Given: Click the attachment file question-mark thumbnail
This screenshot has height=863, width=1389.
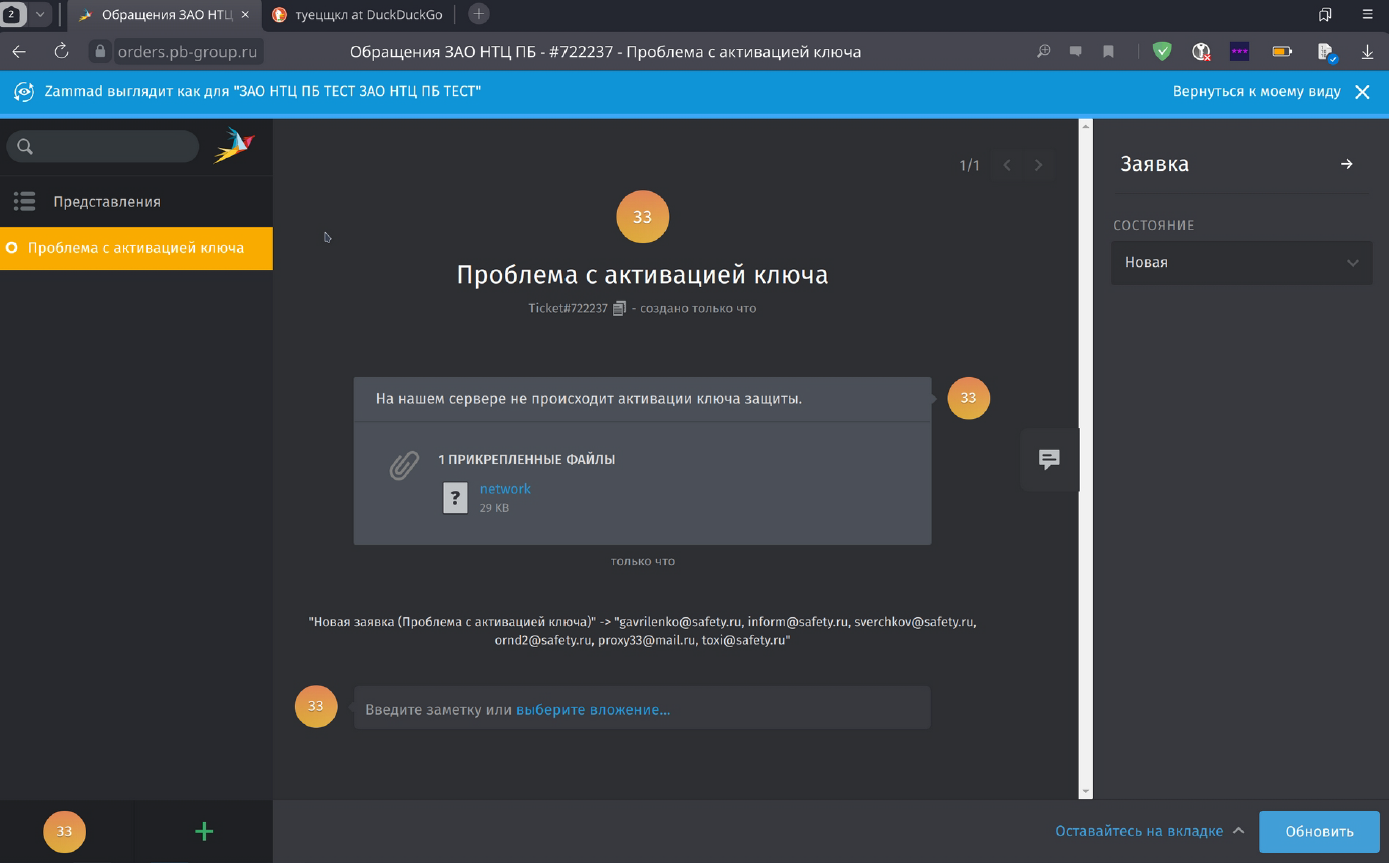Looking at the screenshot, I should coord(455,497).
